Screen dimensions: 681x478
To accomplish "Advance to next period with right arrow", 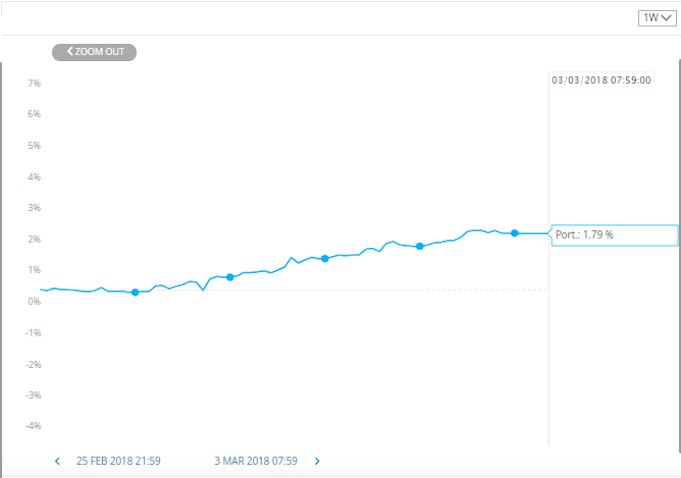I will [x=317, y=461].
